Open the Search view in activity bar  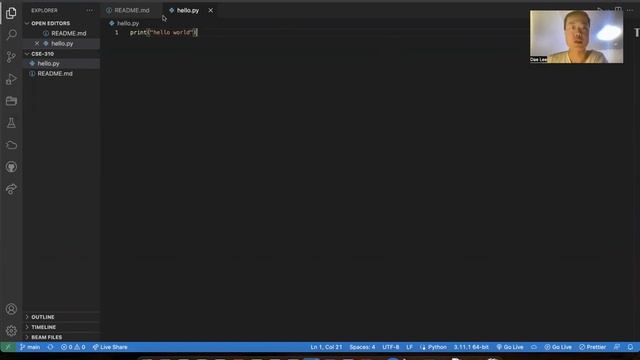pyautogui.click(x=11, y=35)
